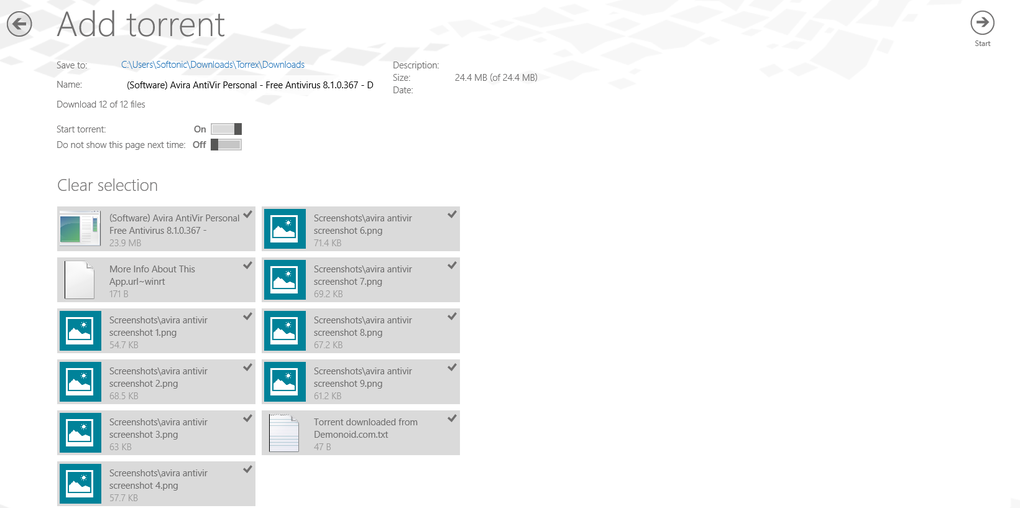The width and height of the screenshot is (1020, 508).
Task: Uncheck screenshot 2.png checkmark
Action: coord(247,368)
